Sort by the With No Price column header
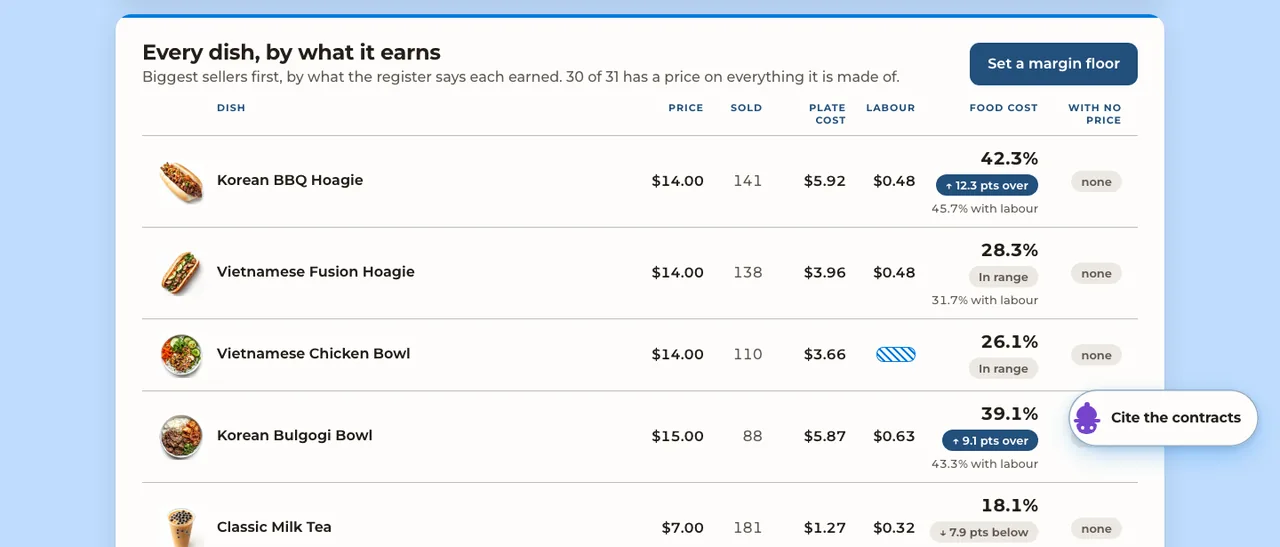Screen dimensions: 1280x547 (1094, 114)
